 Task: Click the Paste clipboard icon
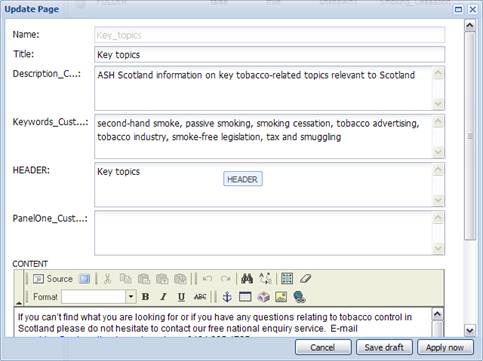tap(144, 279)
